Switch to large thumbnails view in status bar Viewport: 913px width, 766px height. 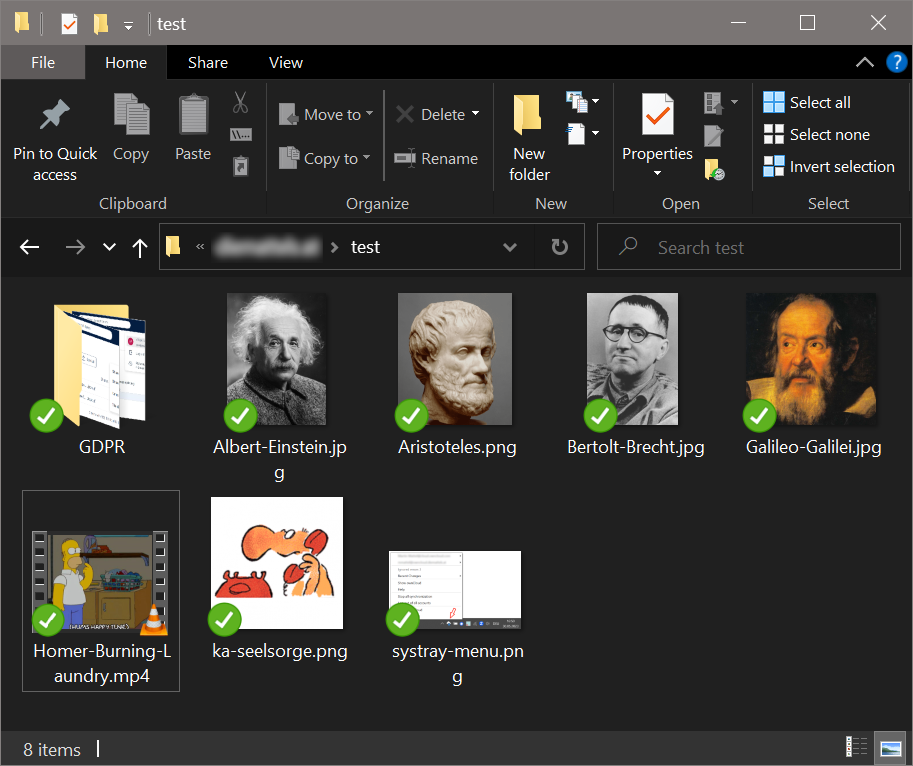(888, 747)
